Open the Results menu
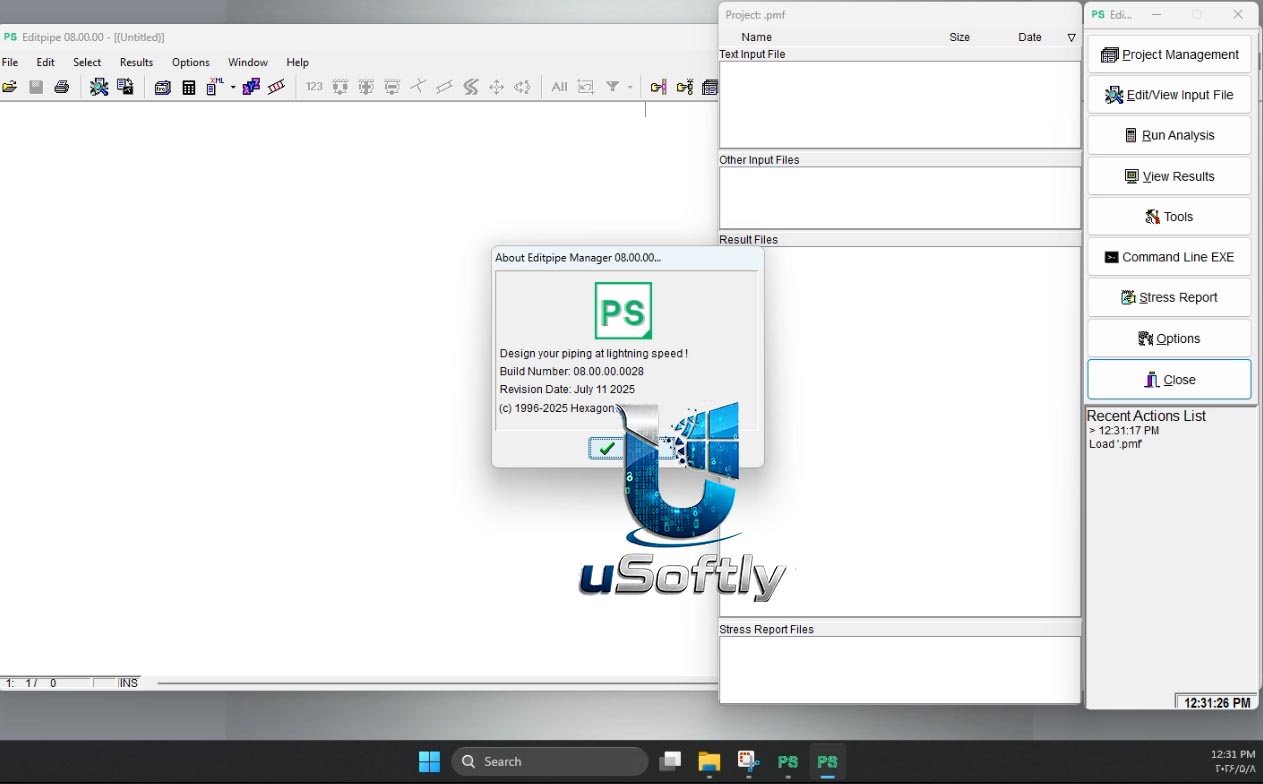1263x784 pixels. click(137, 62)
